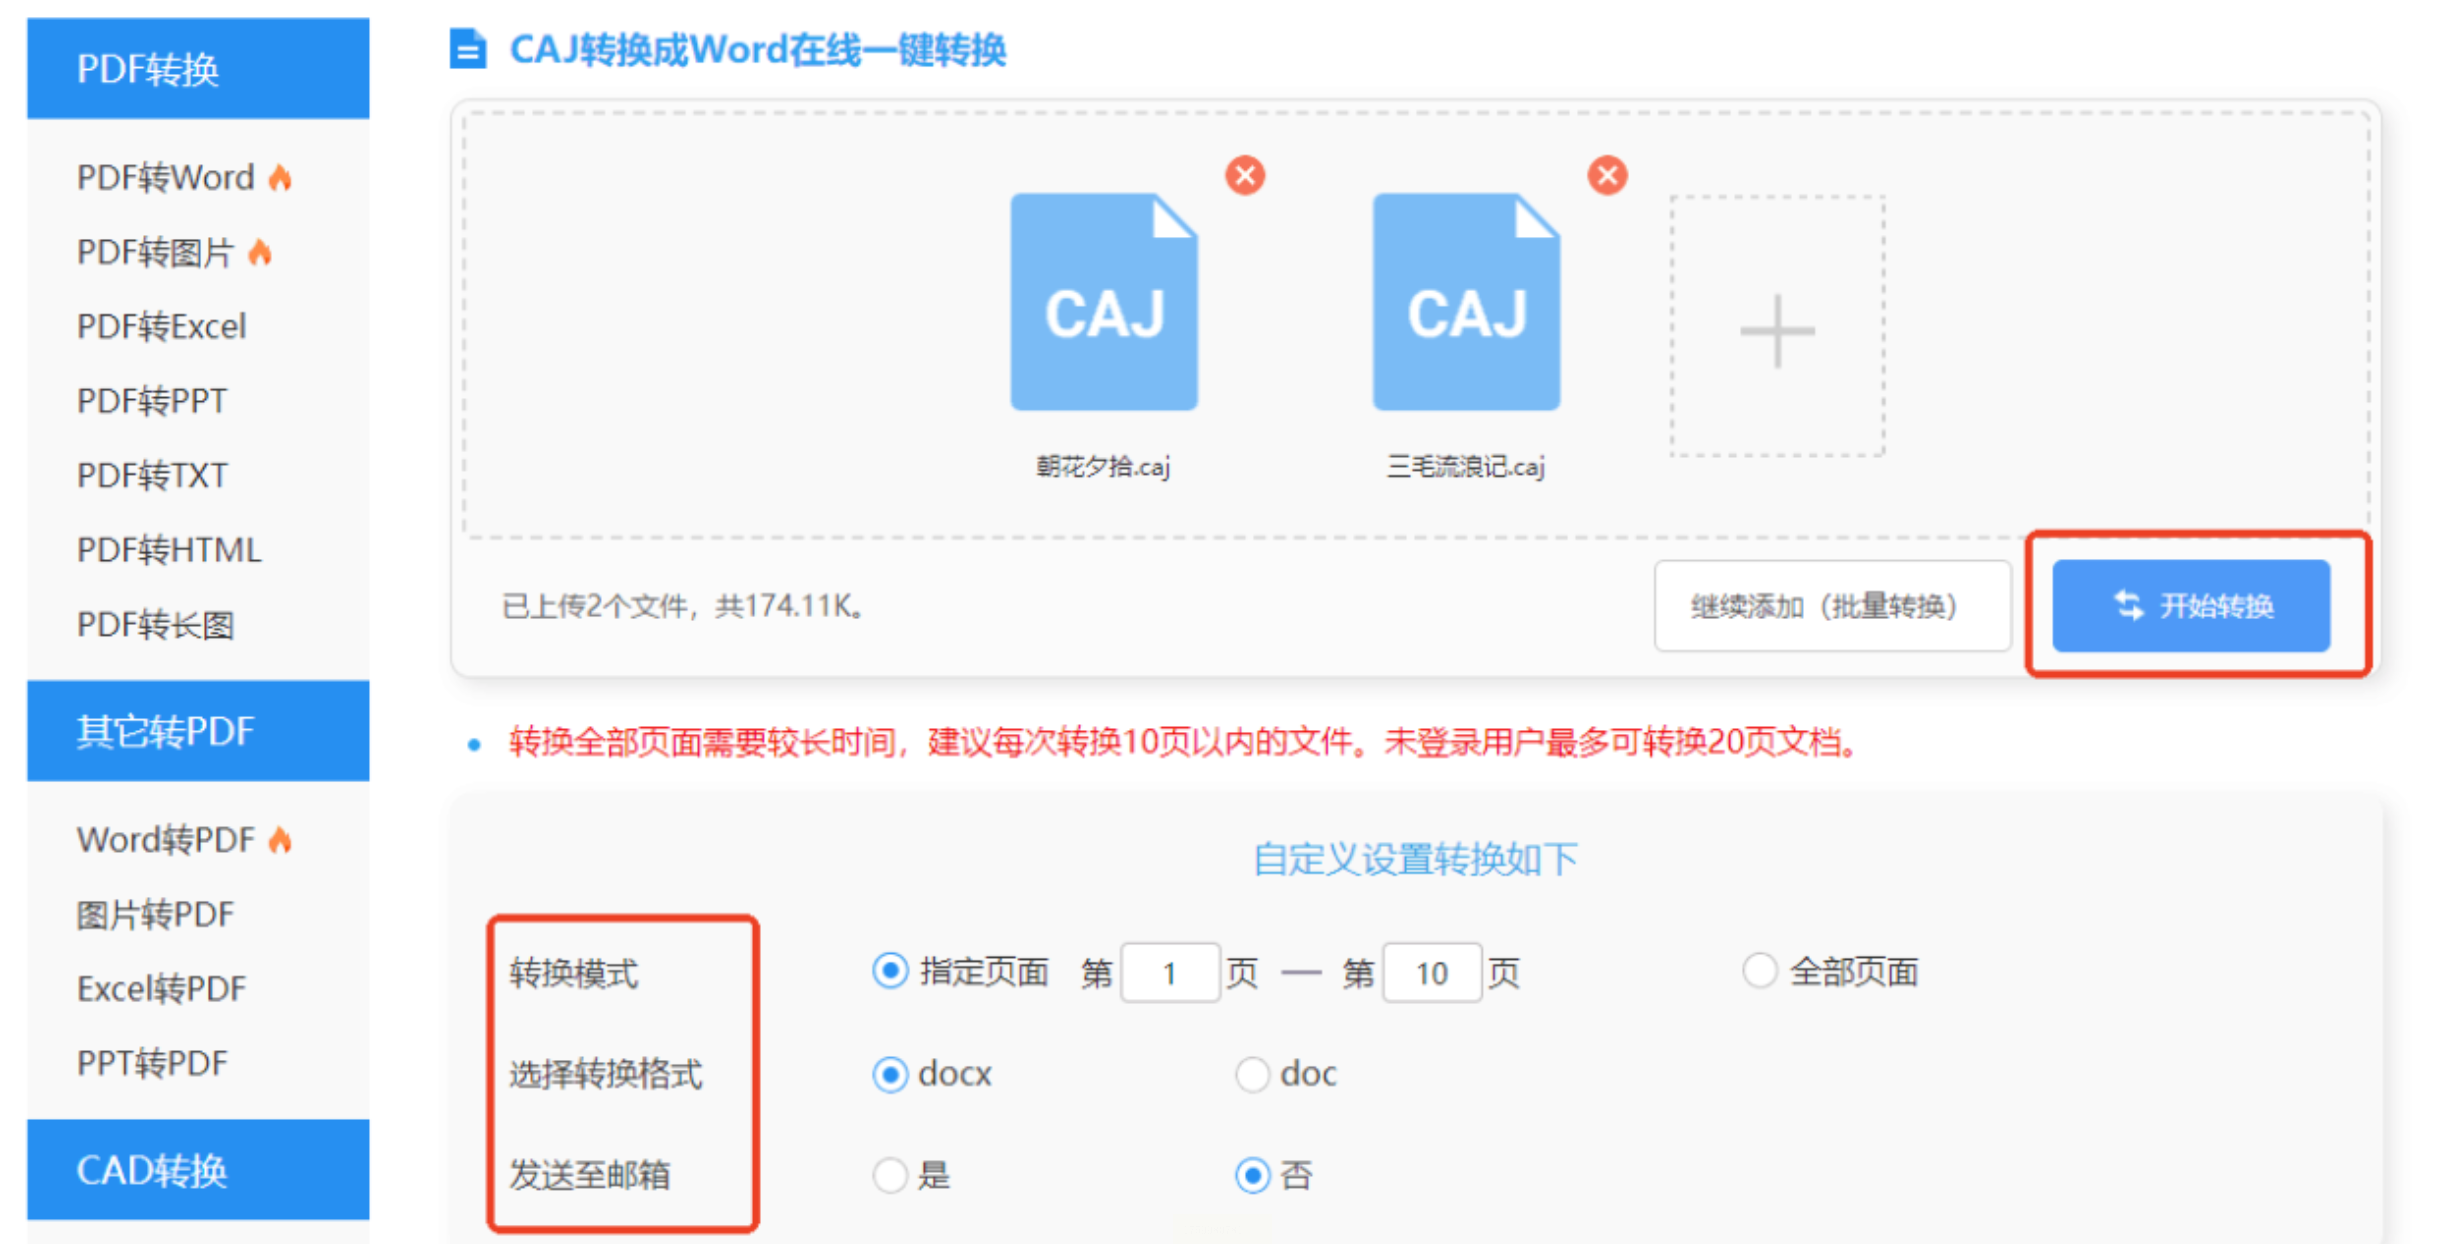Click the 朝花夕拾 CAJ file icon
This screenshot has height=1244, width=2444.
[1103, 302]
